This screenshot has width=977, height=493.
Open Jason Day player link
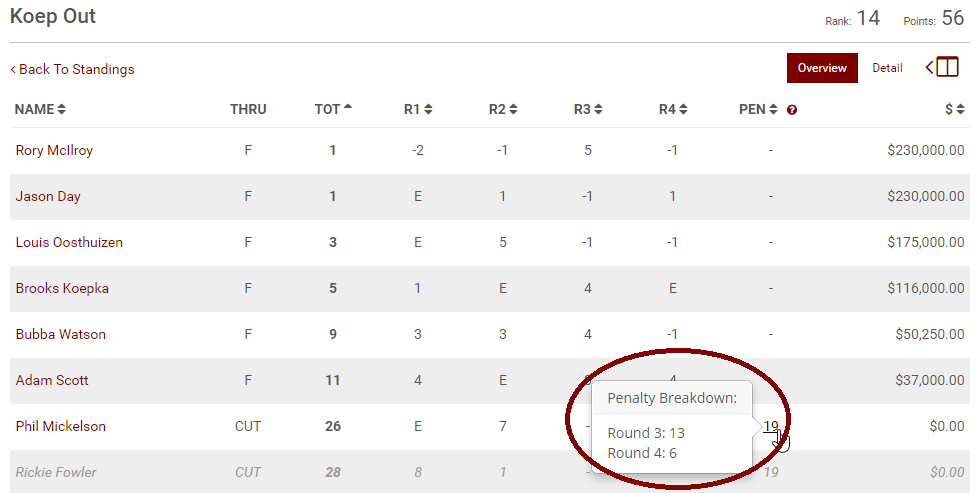[x=48, y=196]
